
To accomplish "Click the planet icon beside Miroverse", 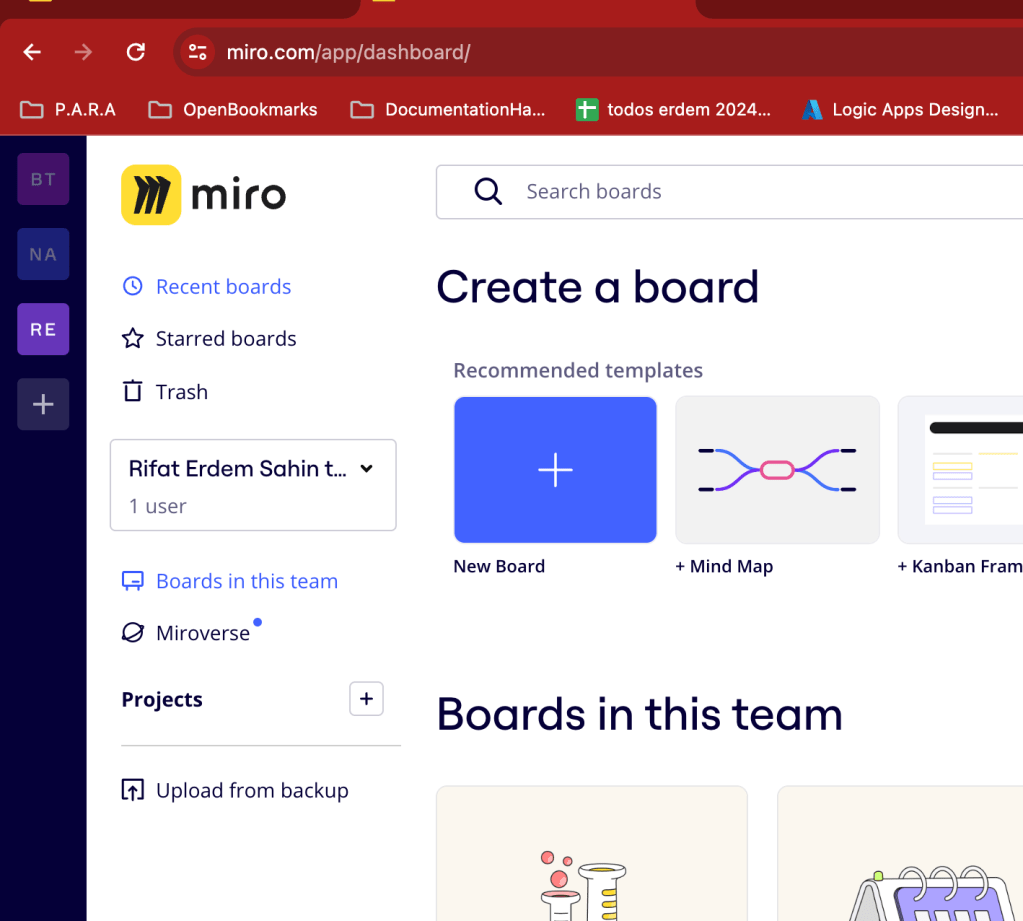I will 132,633.
